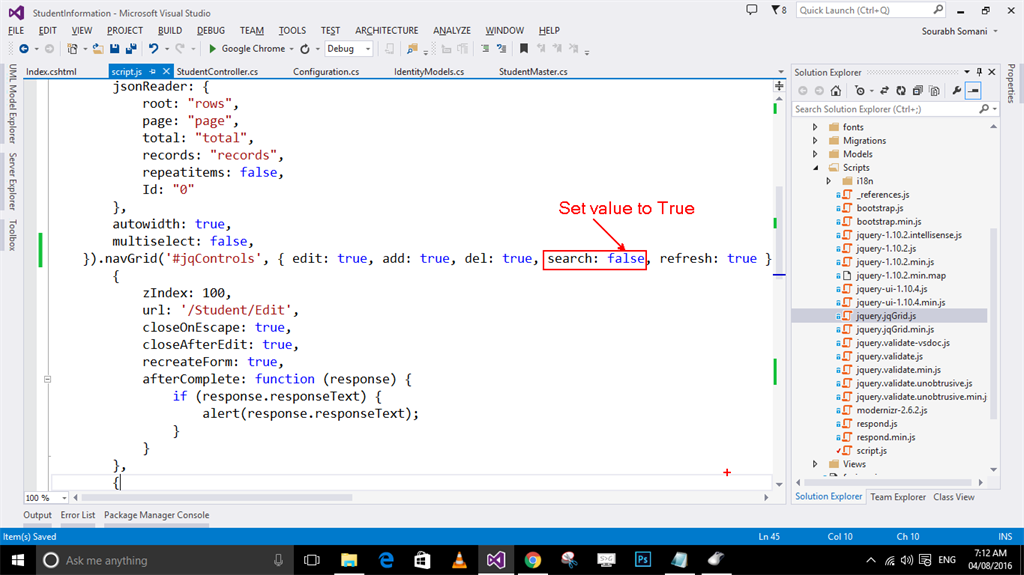Open the notifications flag icon

778,10
